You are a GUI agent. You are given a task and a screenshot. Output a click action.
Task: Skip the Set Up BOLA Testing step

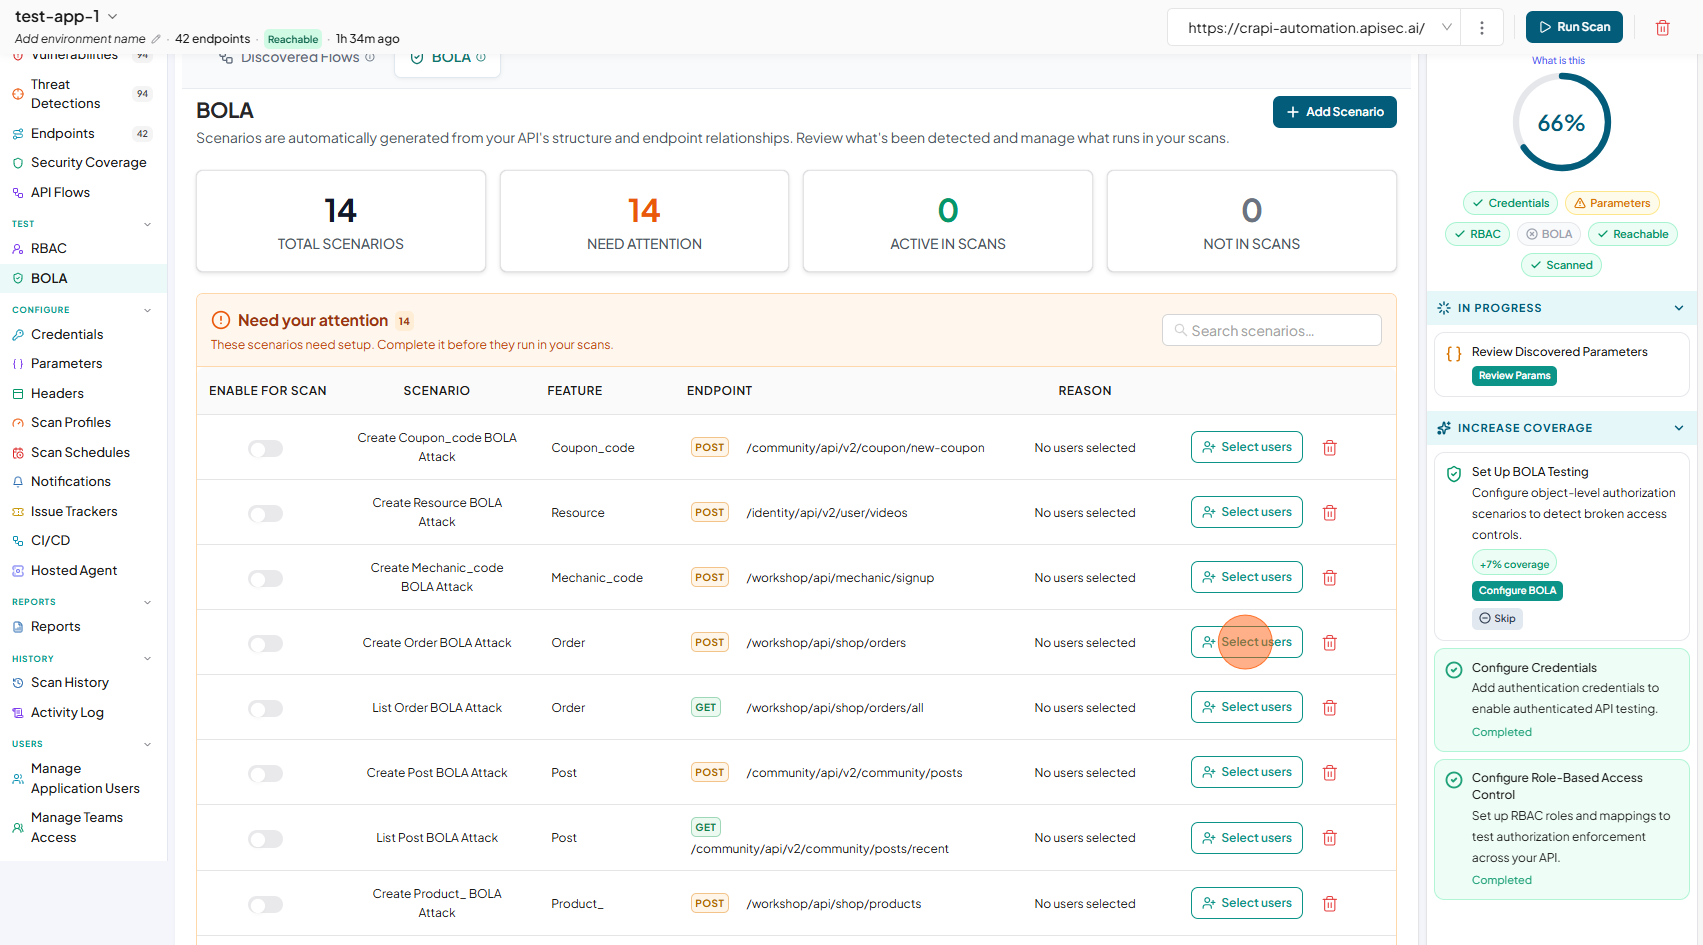click(x=1497, y=619)
